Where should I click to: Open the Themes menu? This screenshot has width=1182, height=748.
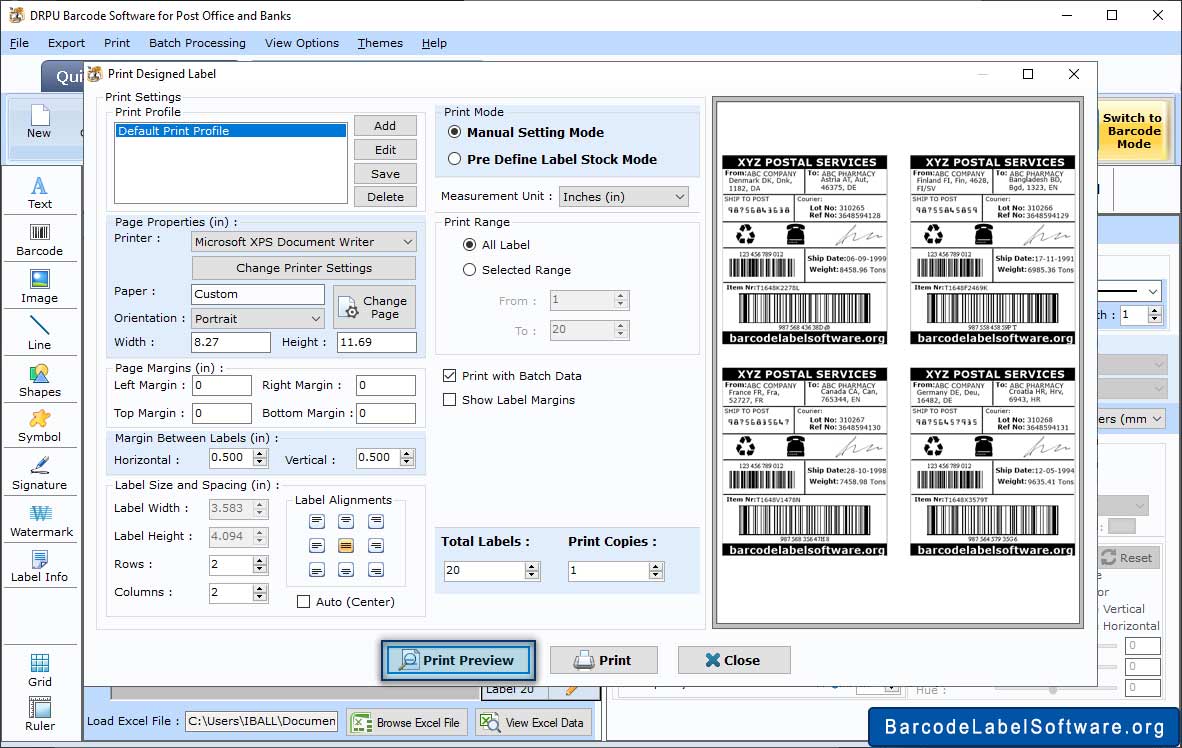pyautogui.click(x=380, y=43)
